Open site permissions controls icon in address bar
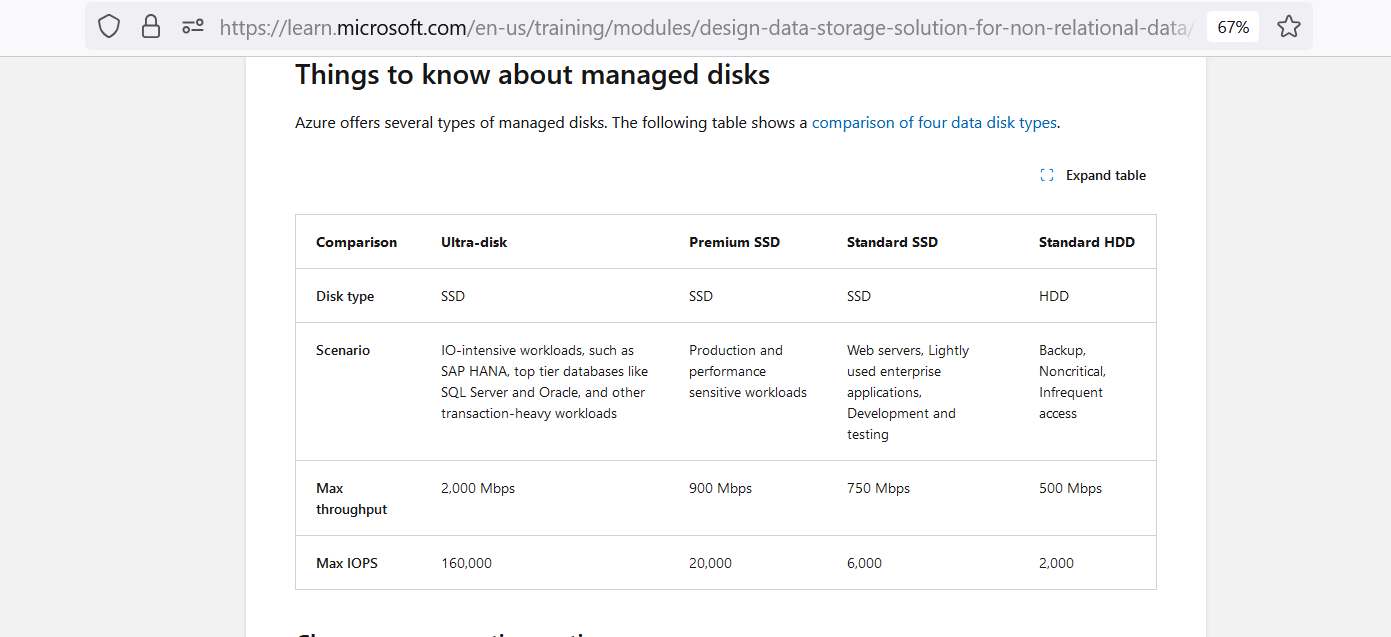1391x637 pixels. [192, 26]
